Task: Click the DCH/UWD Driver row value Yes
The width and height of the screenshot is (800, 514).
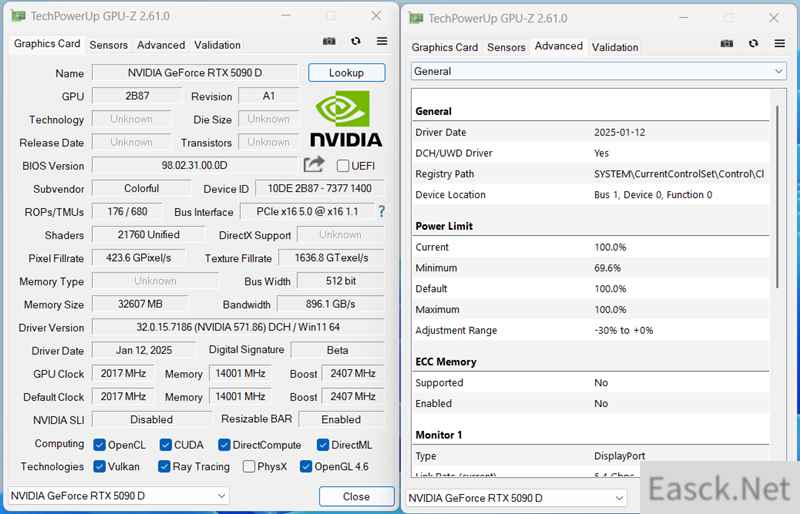Action: [x=601, y=153]
